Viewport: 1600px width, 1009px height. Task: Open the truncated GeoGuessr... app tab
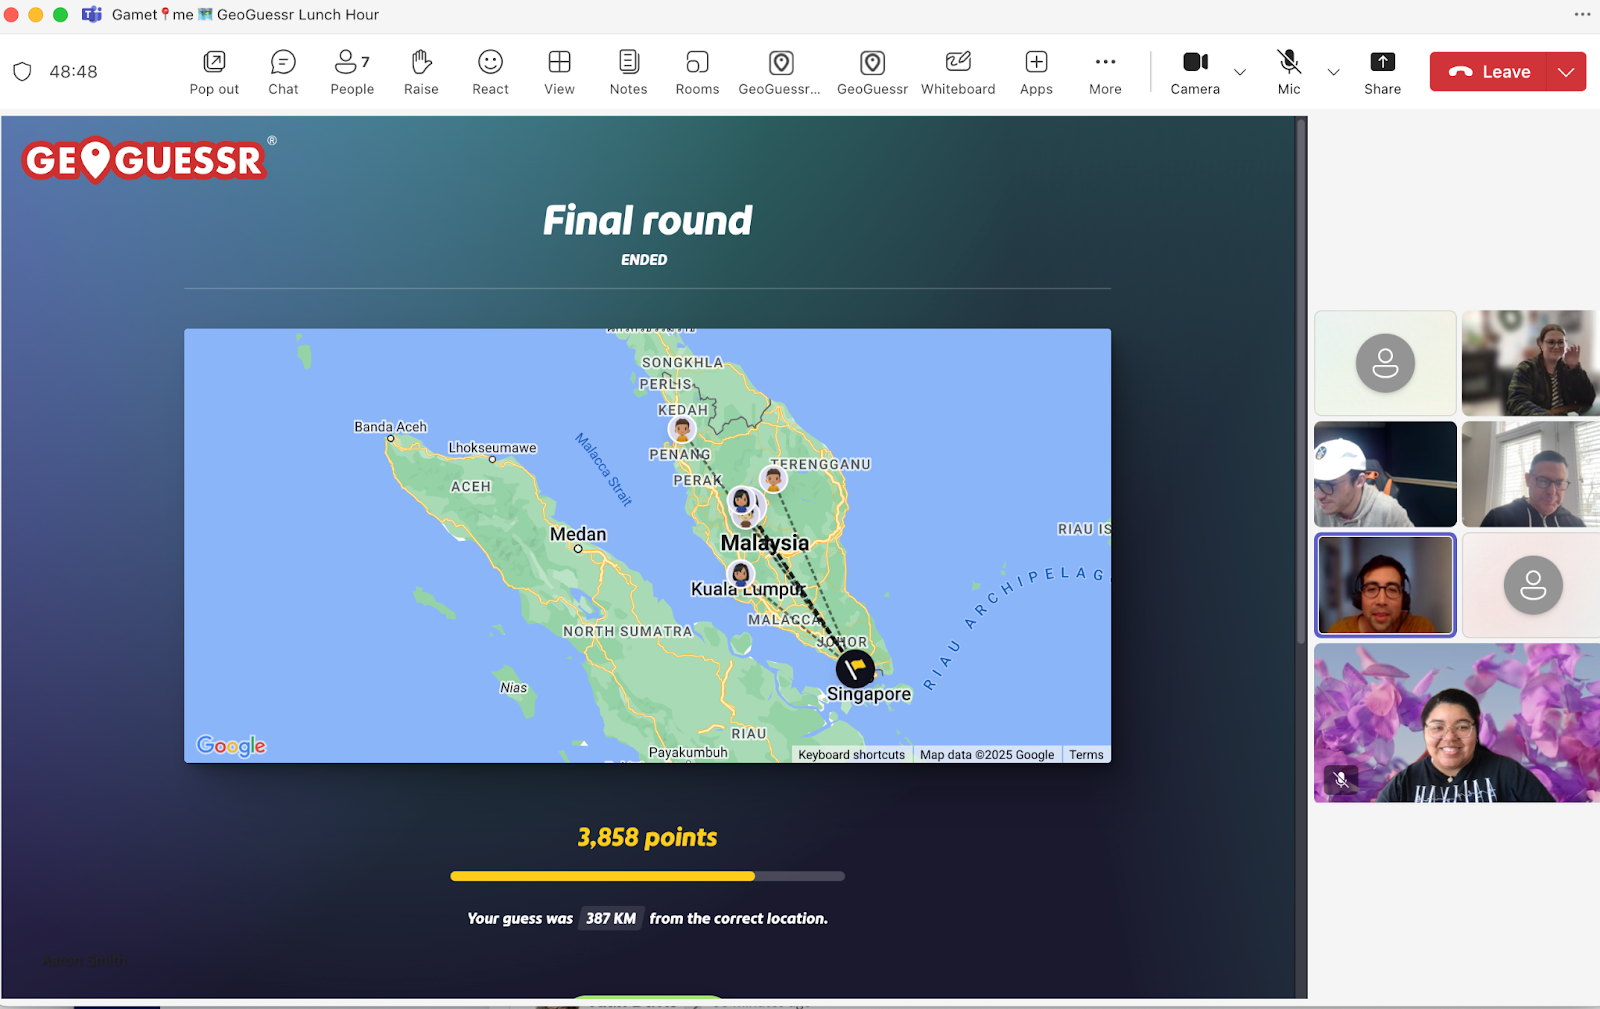(x=780, y=73)
